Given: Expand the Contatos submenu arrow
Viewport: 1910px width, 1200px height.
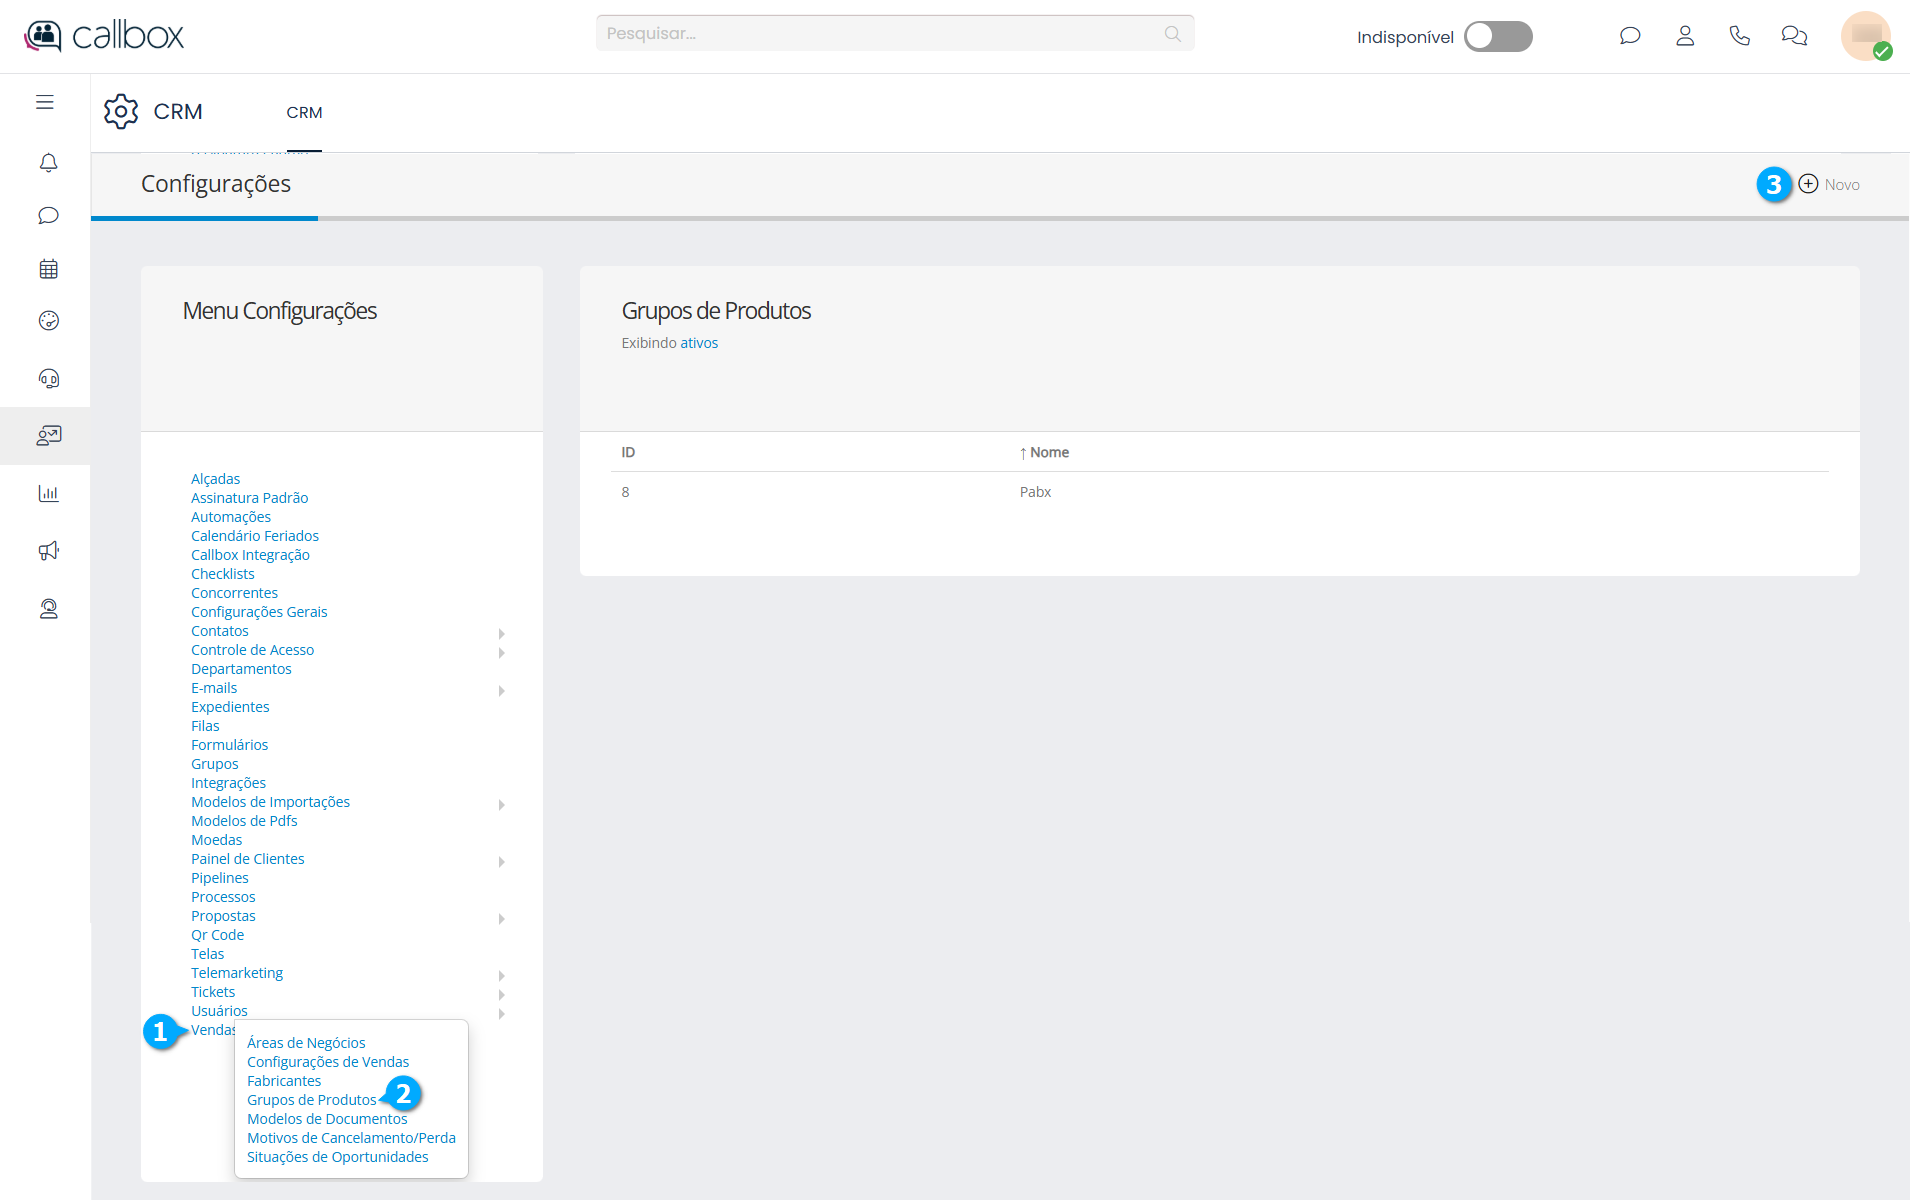Looking at the screenshot, I should click(501, 633).
